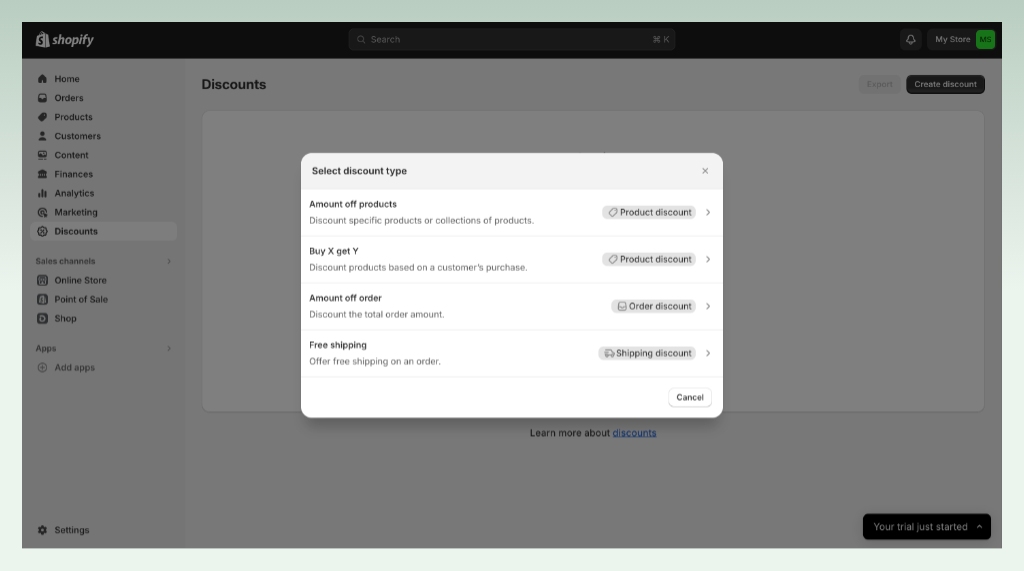Open Buy X get Y via its chevron
1024x571 pixels.
[708, 259]
